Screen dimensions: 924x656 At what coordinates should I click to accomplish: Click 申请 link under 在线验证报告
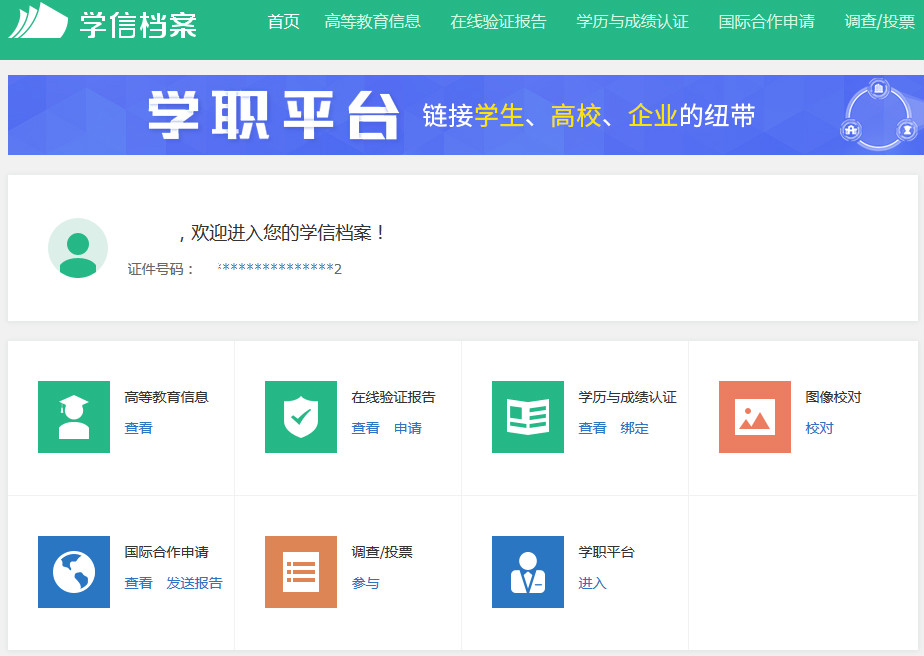[x=408, y=428]
